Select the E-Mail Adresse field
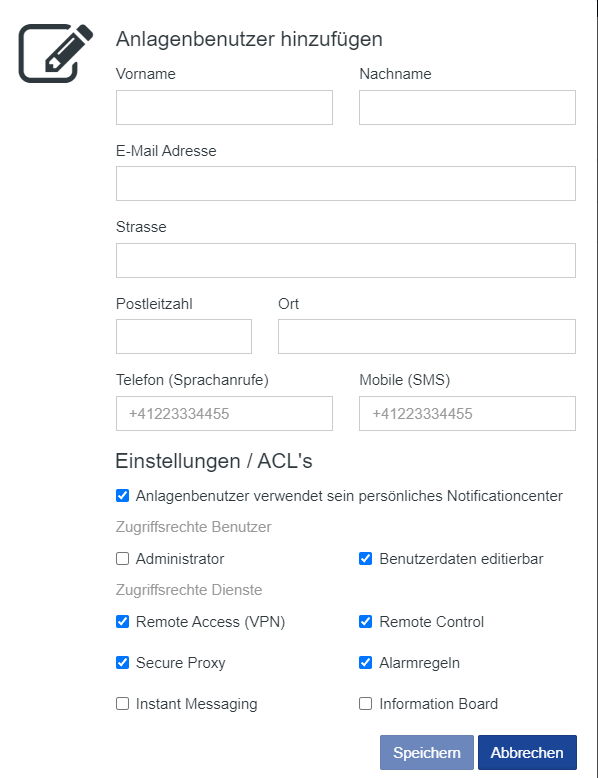 click(346, 184)
